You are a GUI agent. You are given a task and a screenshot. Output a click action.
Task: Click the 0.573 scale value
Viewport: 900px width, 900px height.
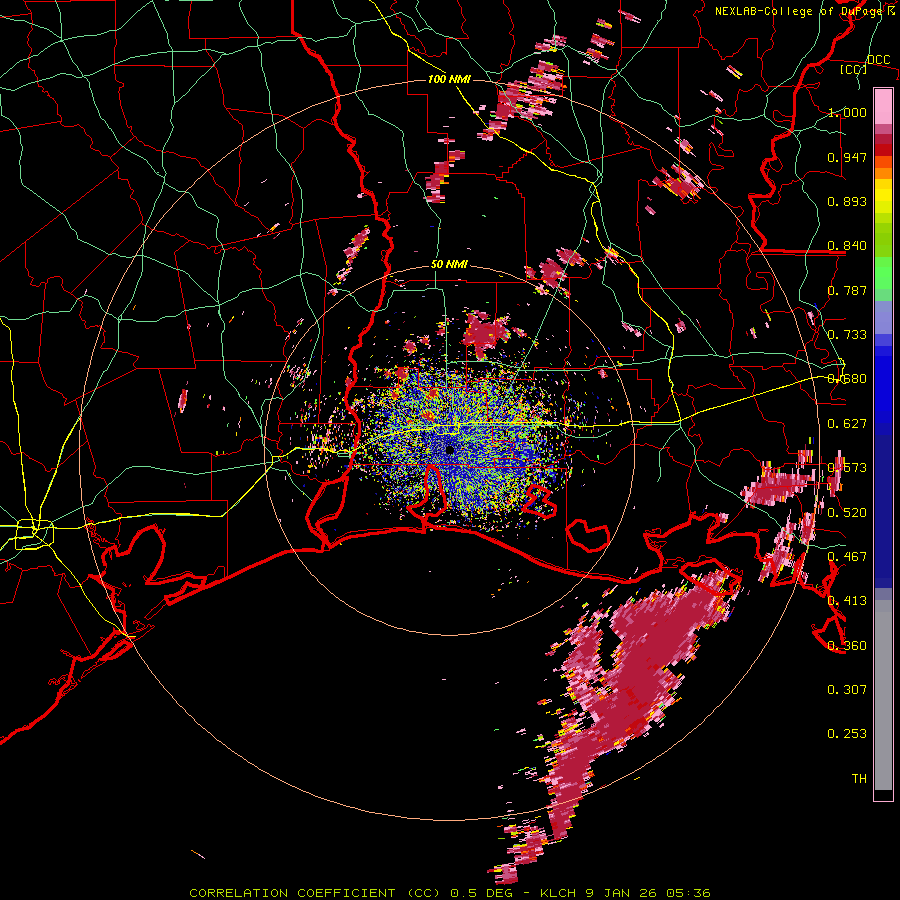pos(847,468)
